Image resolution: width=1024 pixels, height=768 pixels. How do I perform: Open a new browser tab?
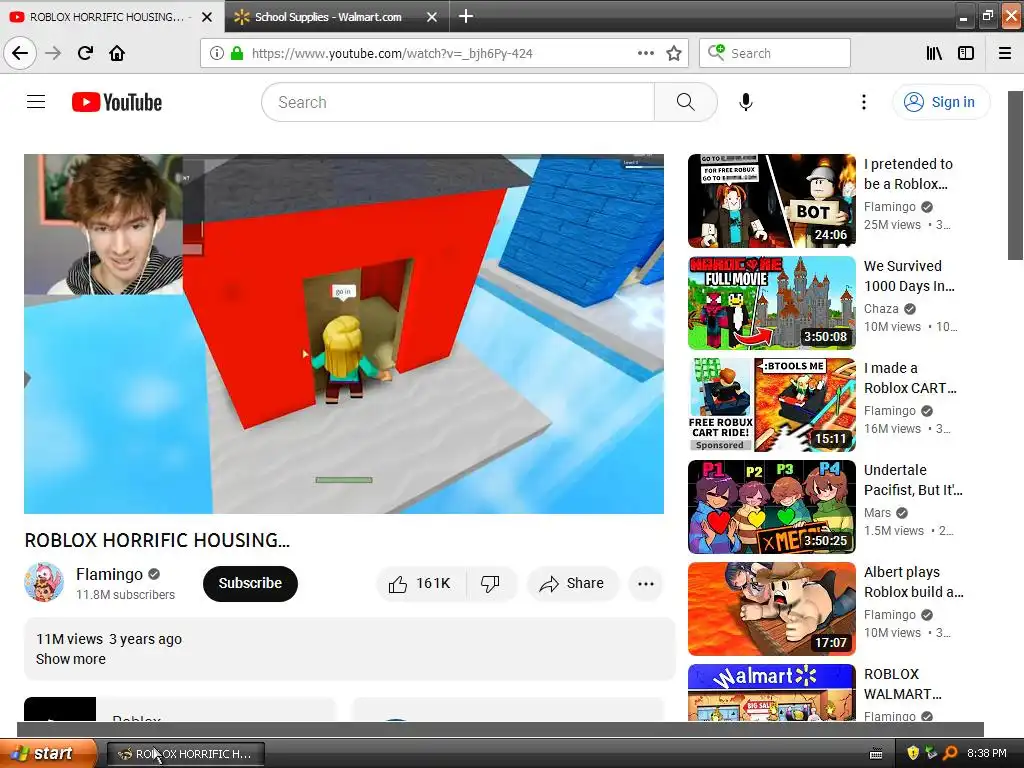(466, 16)
